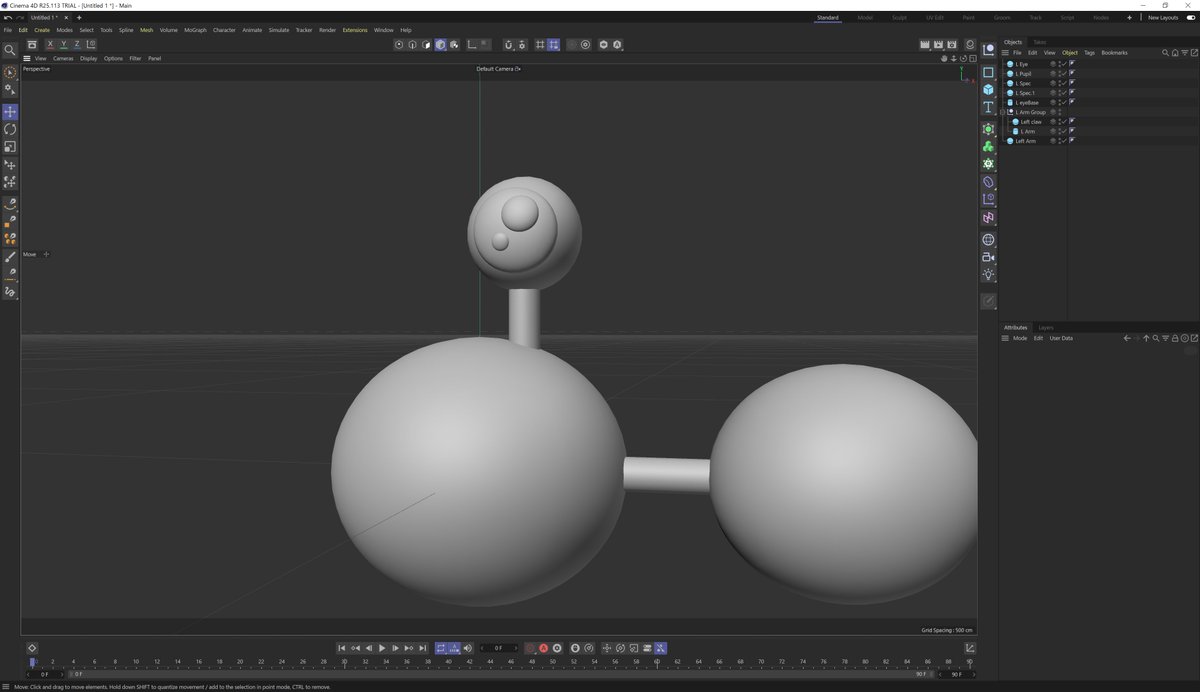Screen dimensions: 1200x692
Task: Click the record active objects button
Action: coord(531,648)
